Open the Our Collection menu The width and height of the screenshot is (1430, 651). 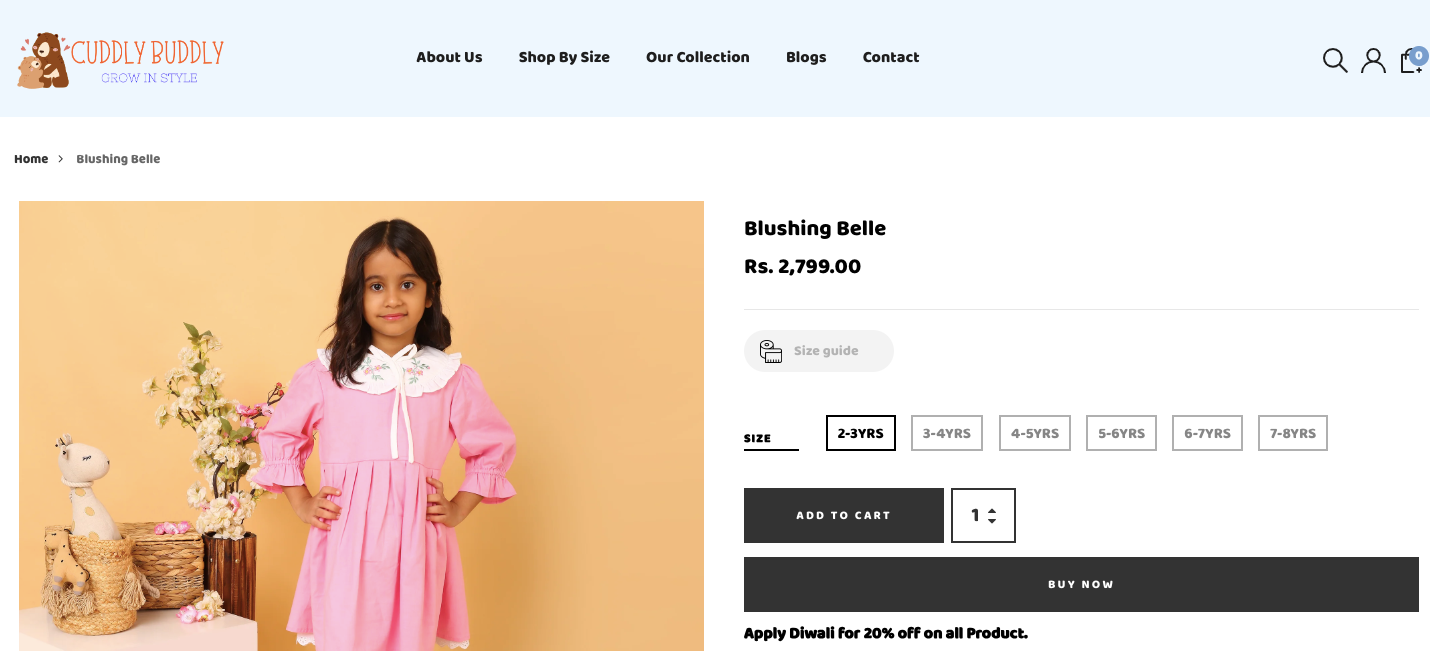point(697,57)
